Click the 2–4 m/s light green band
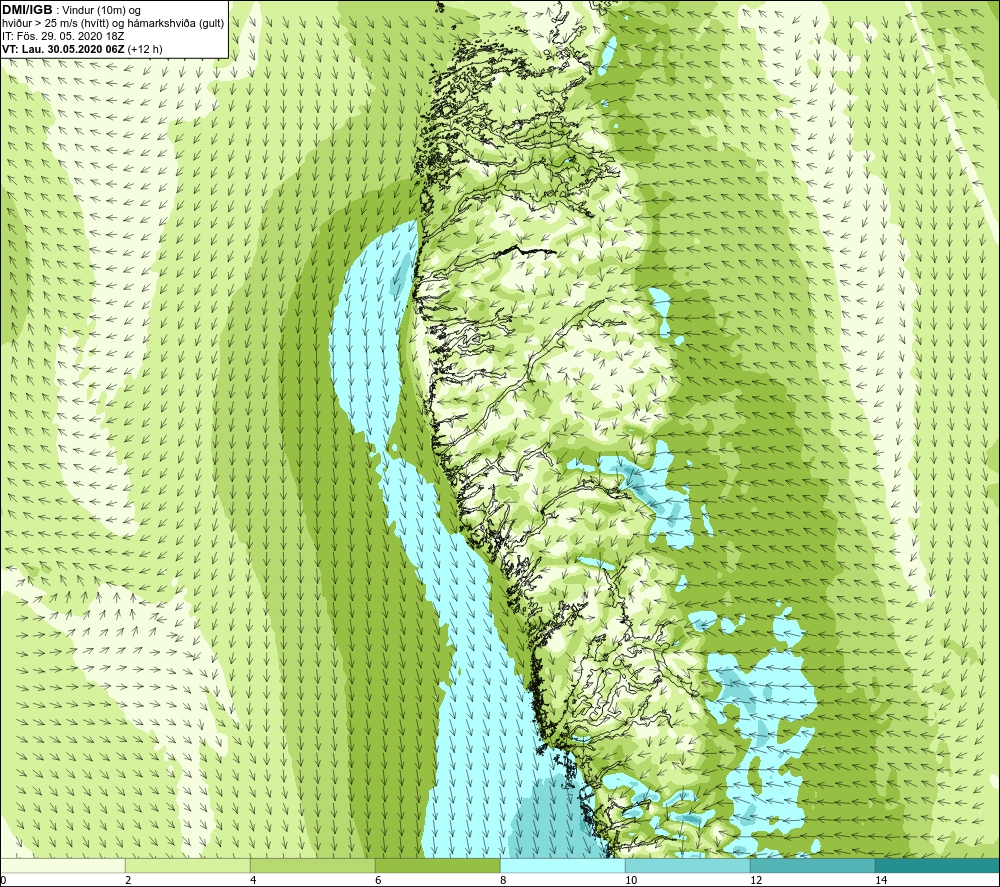The height and width of the screenshot is (887, 1000). [x=188, y=865]
